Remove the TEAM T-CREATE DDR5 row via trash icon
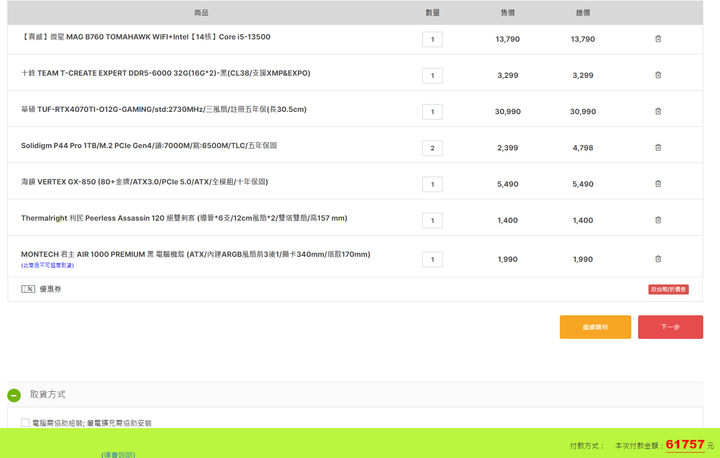The height and width of the screenshot is (458, 720). click(x=658, y=75)
